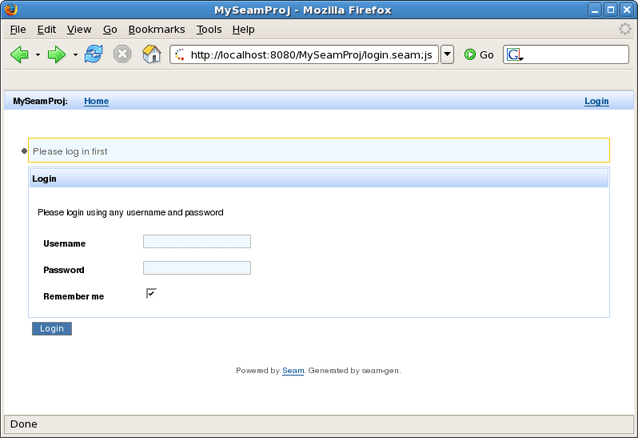Open the View menu
The width and height of the screenshot is (638, 438).
pos(79,30)
